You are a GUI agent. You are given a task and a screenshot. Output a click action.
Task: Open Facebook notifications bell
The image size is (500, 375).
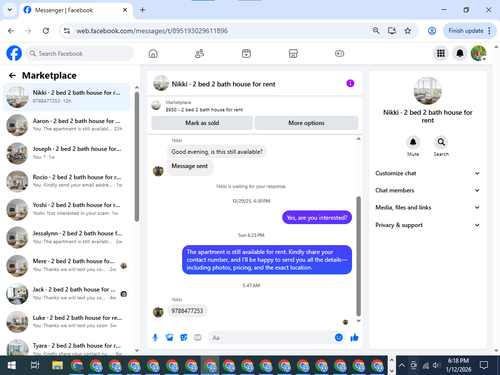click(460, 53)
